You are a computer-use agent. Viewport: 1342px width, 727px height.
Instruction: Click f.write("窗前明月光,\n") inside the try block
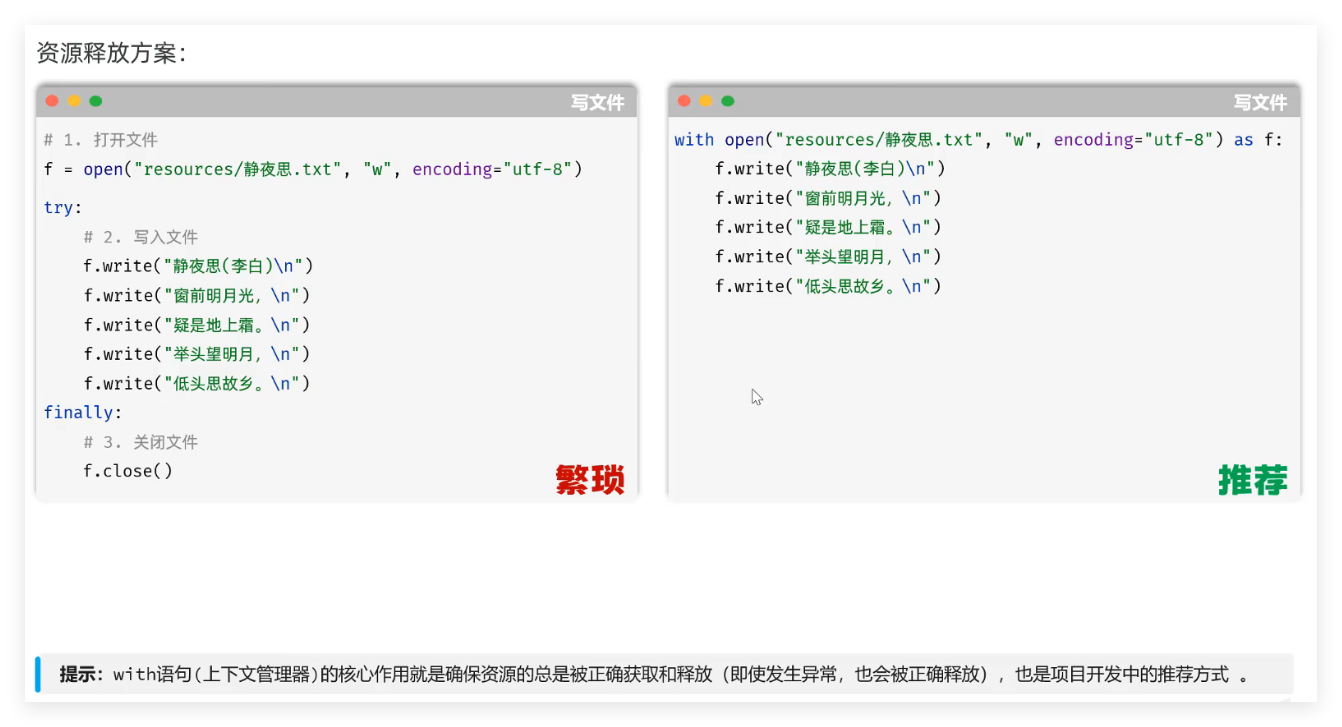[x=197, y=295]
